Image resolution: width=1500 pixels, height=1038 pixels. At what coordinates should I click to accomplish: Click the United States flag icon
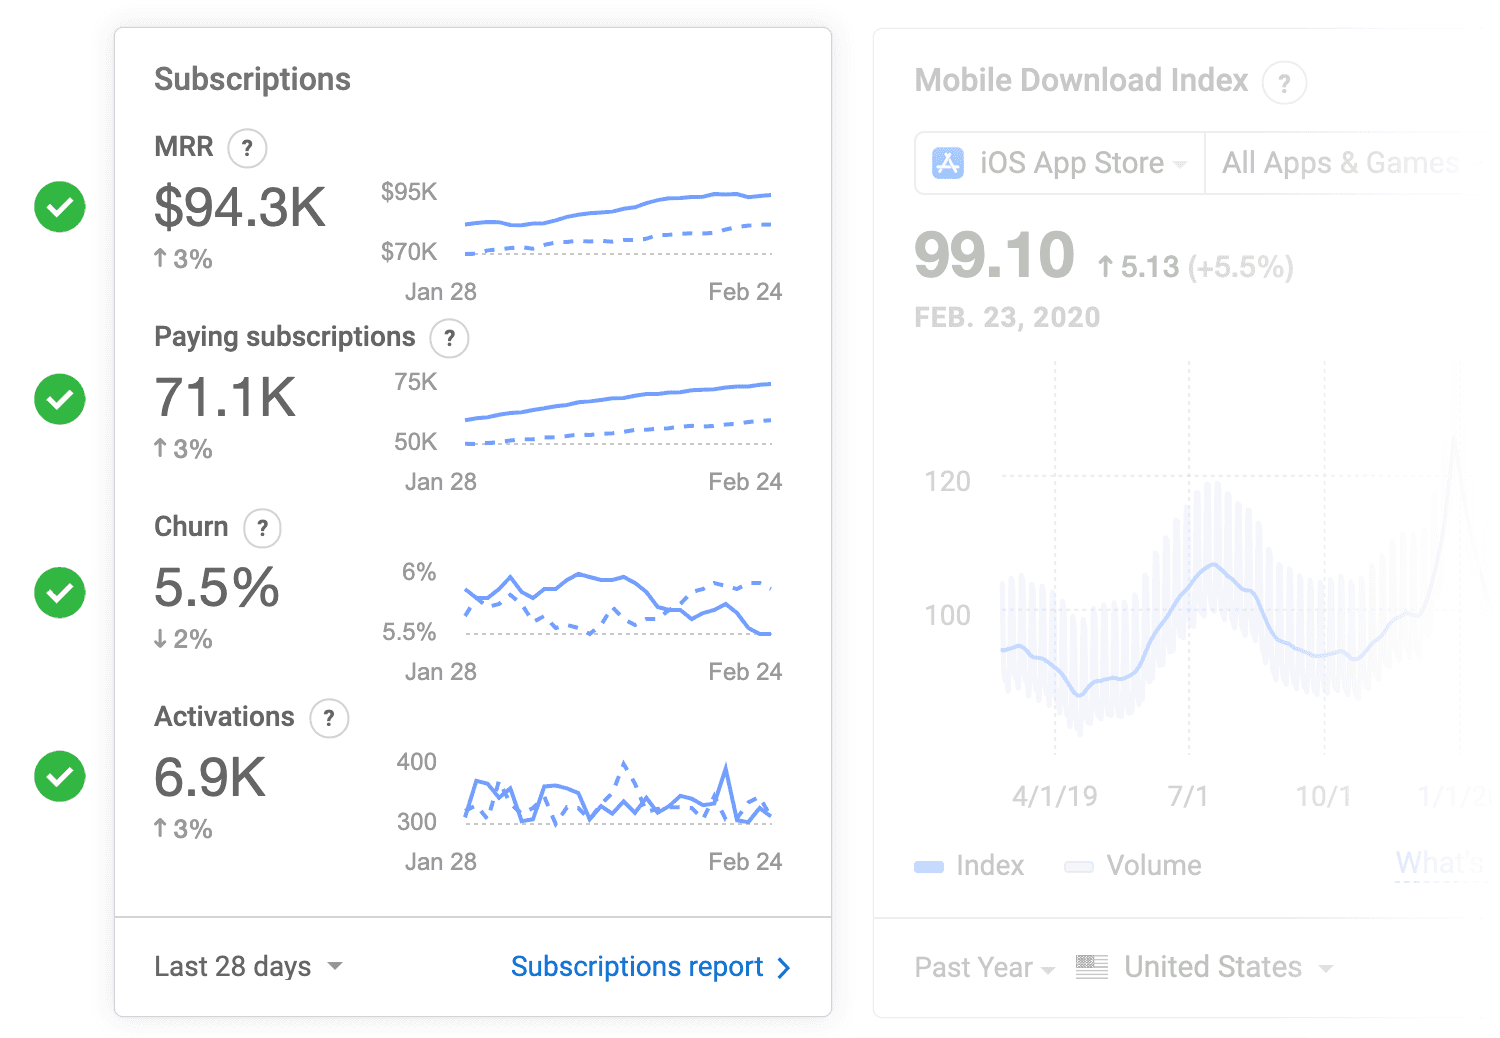point(1090,967)
